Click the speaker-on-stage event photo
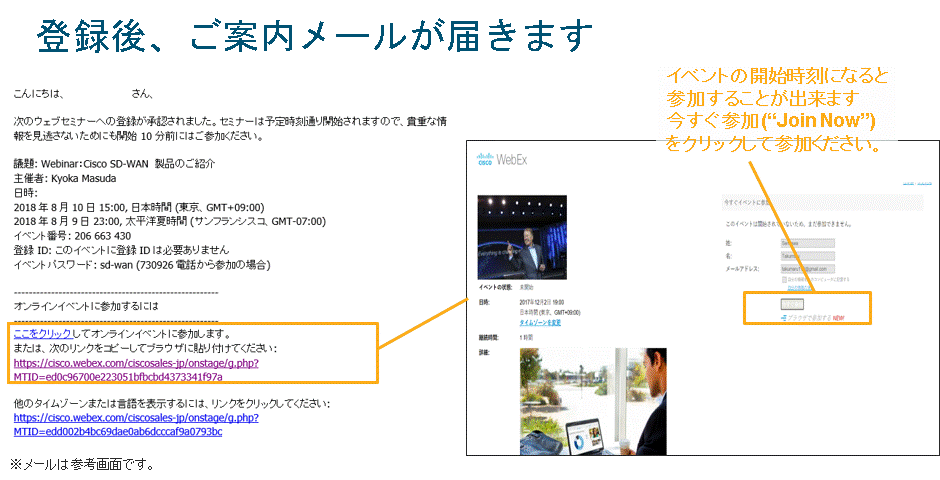 522,237
